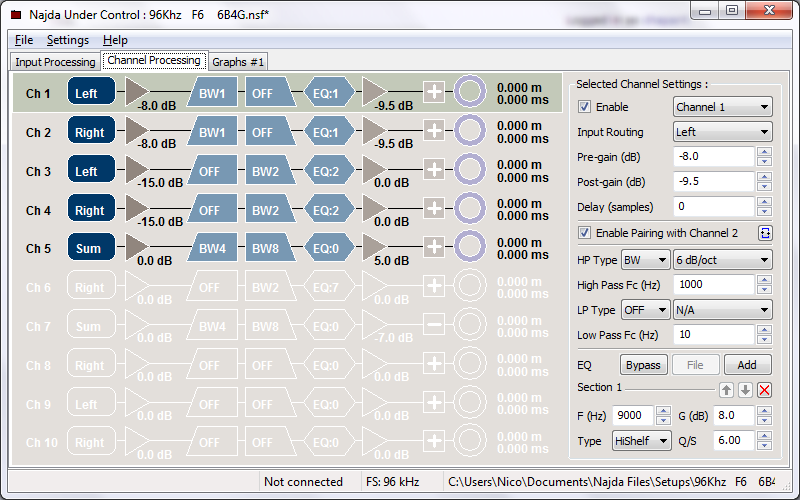Select the Ch 8 row label
This screenshot has height=500, width=800.
point(38,366)
